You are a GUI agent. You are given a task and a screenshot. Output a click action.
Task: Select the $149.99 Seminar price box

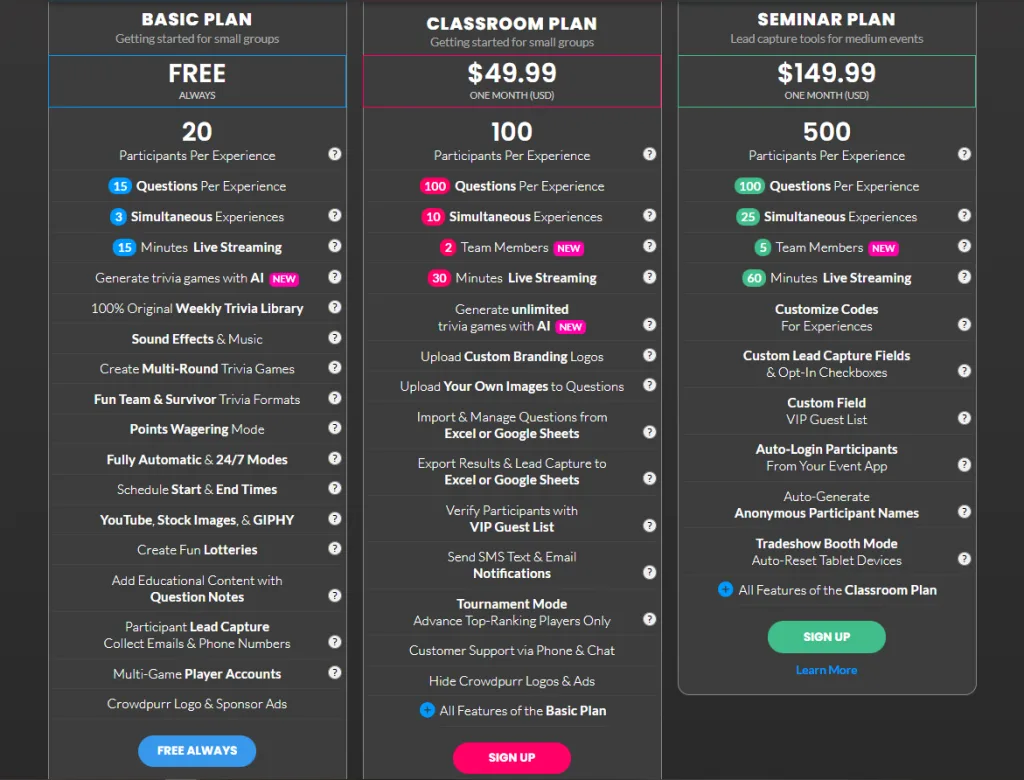(x=826, y=81)
